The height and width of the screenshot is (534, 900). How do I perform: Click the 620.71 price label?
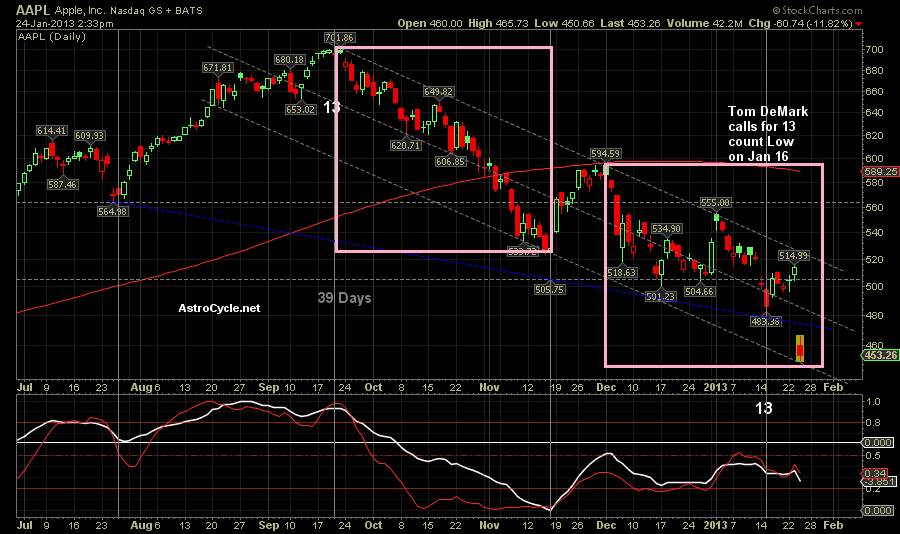tap(406, 146)
